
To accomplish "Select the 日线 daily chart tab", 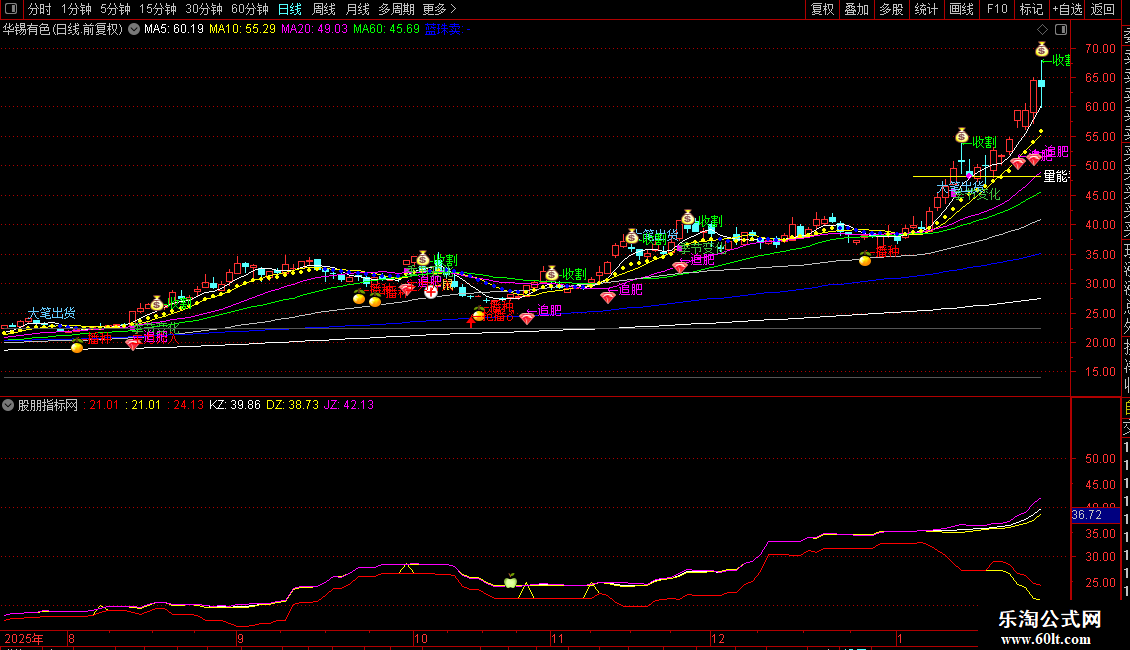I will pyautogui.click(x=290, y=9).
